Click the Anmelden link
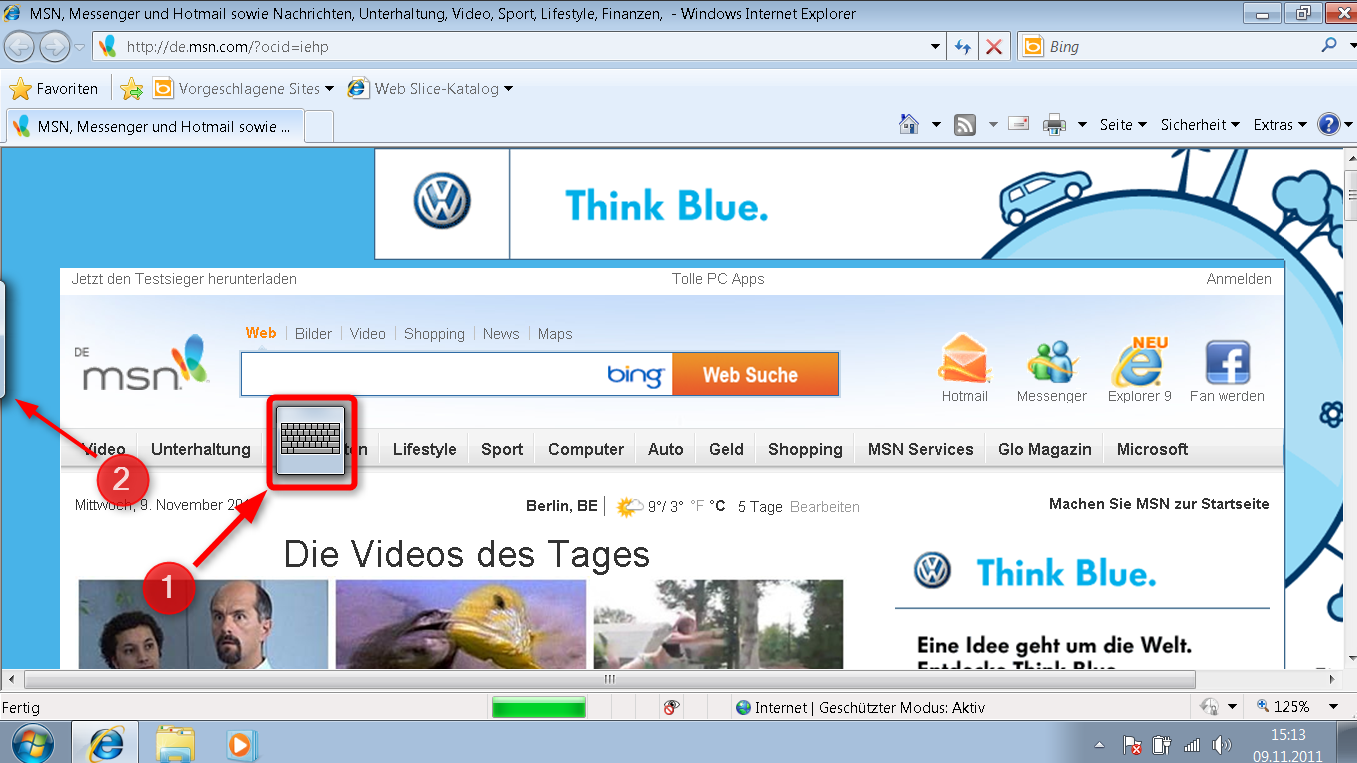 1238,279
